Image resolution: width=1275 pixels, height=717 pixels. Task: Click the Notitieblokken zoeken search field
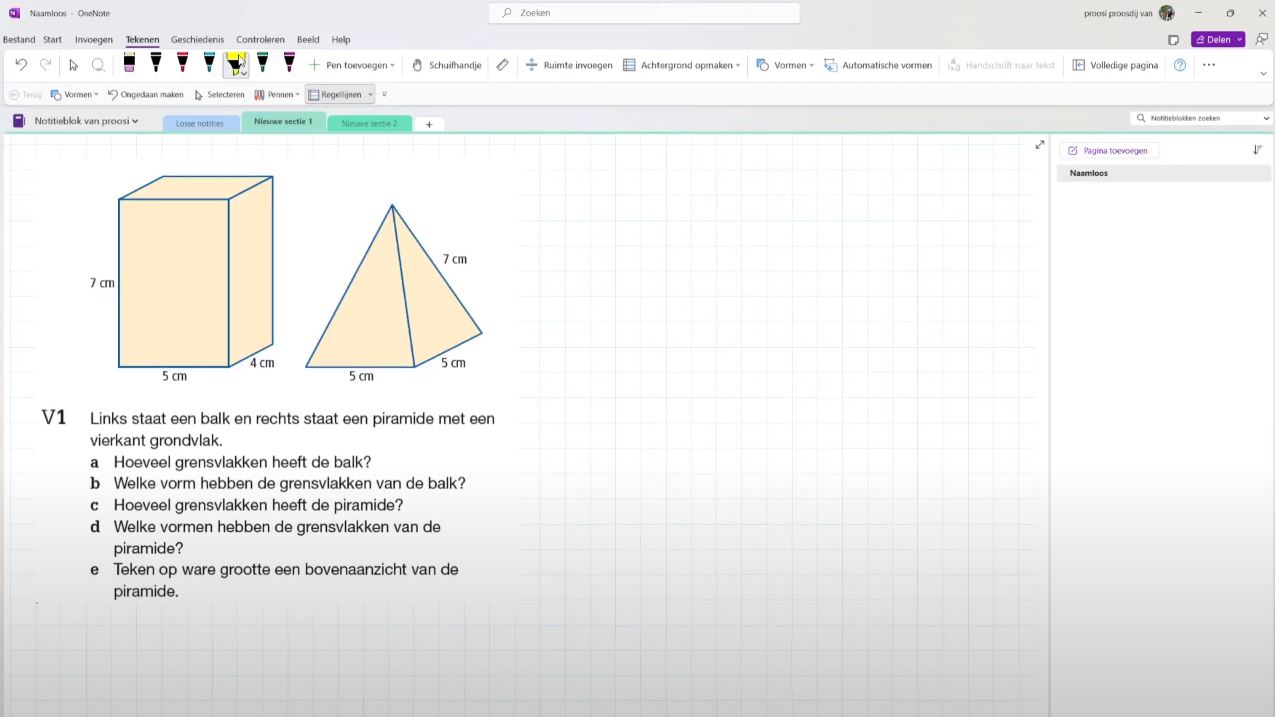tap(1195, 118)
